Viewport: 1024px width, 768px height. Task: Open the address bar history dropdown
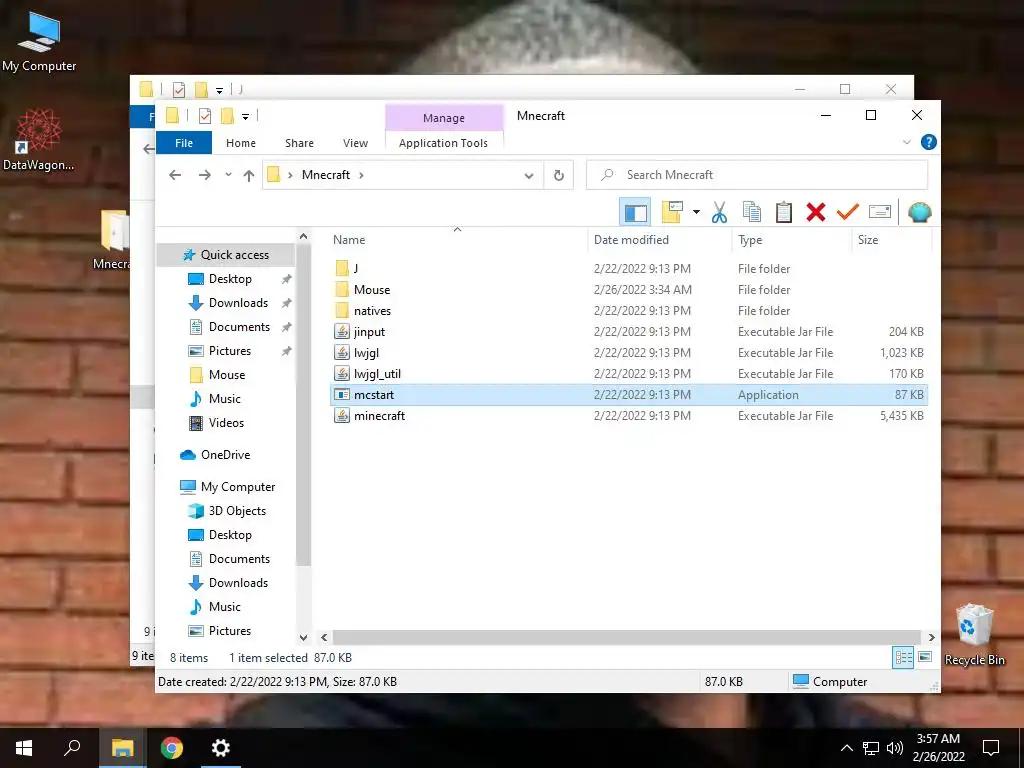[529, 175]
